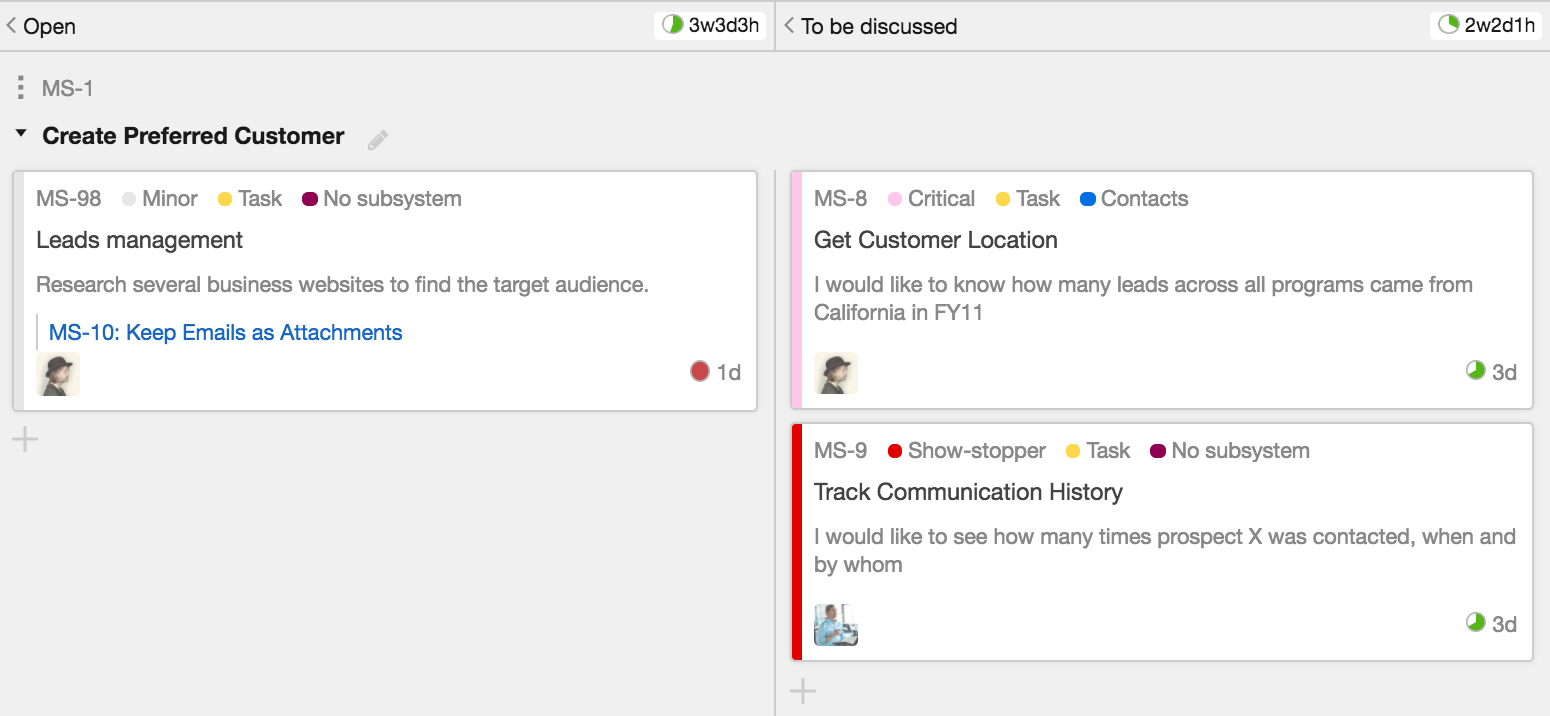This screenshot has width=1550, height=716.
Task: Open the MS-9 issue ID
Action: (x=841, y=450)
